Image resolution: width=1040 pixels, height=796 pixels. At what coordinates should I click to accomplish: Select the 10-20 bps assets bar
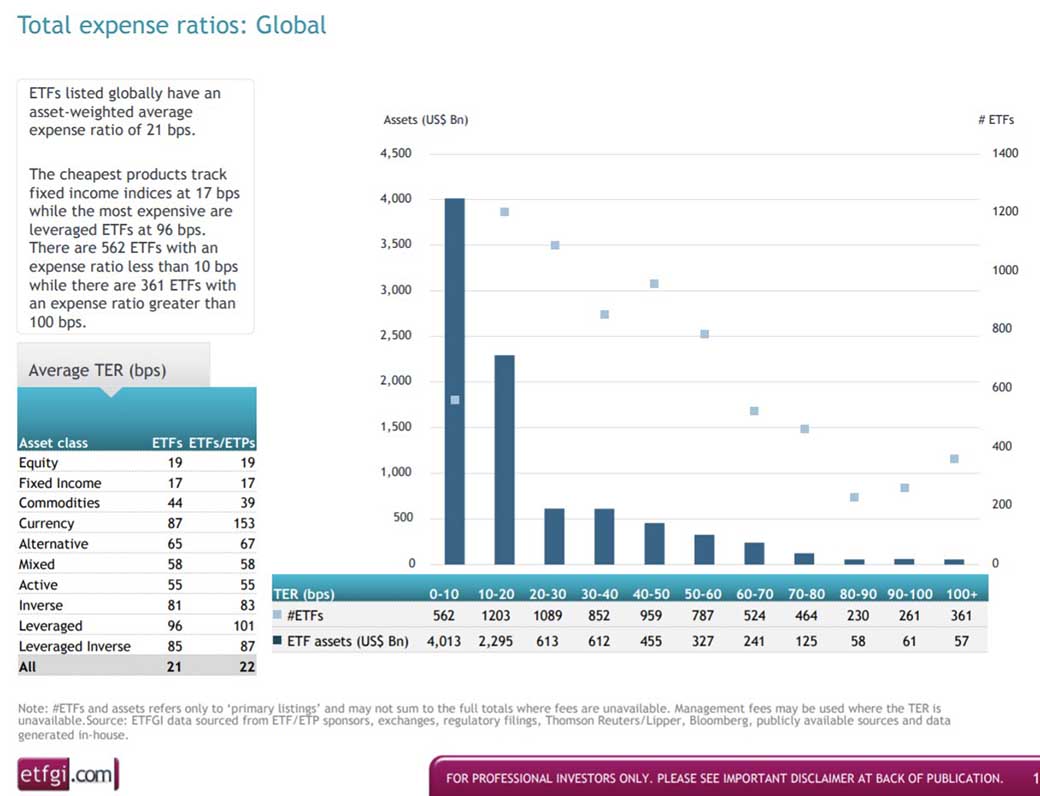point(505,460)
